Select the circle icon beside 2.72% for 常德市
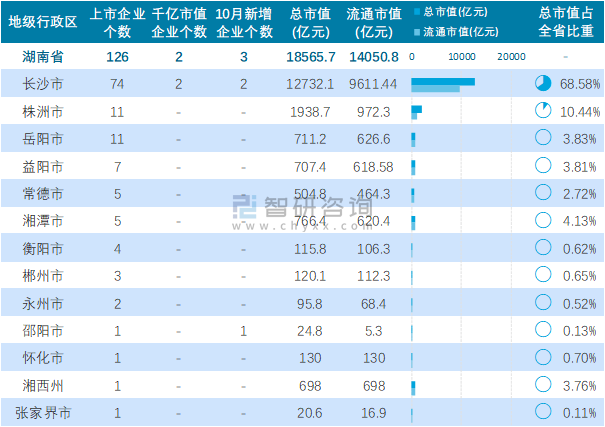Image resolution: width=605 pixels, height=427 pixels. (544, 192)
